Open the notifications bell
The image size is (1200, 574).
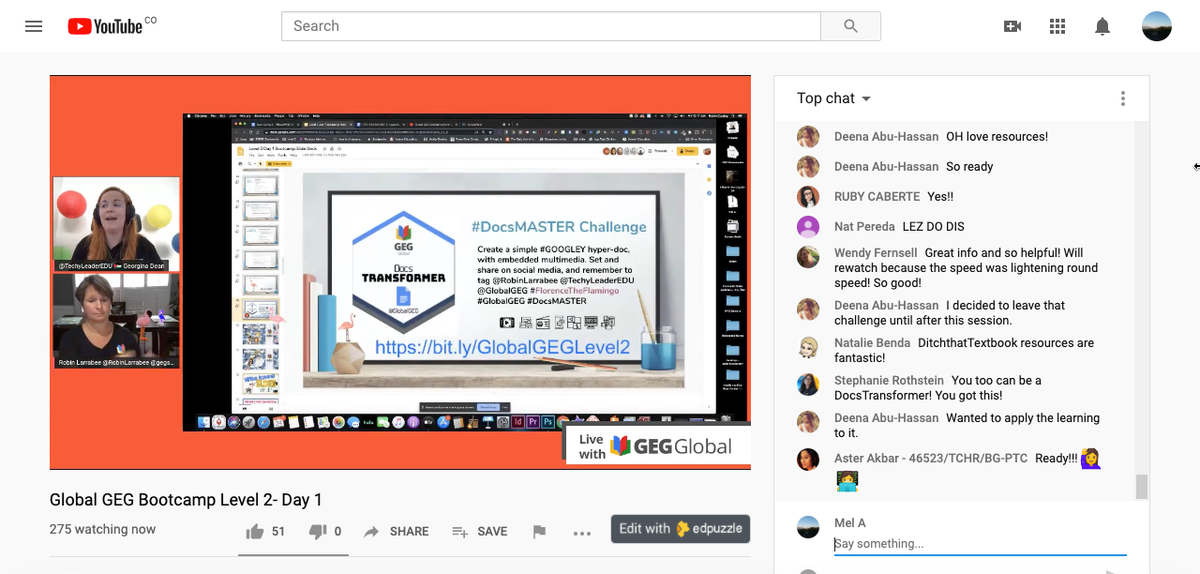[x=1103, y=26]
